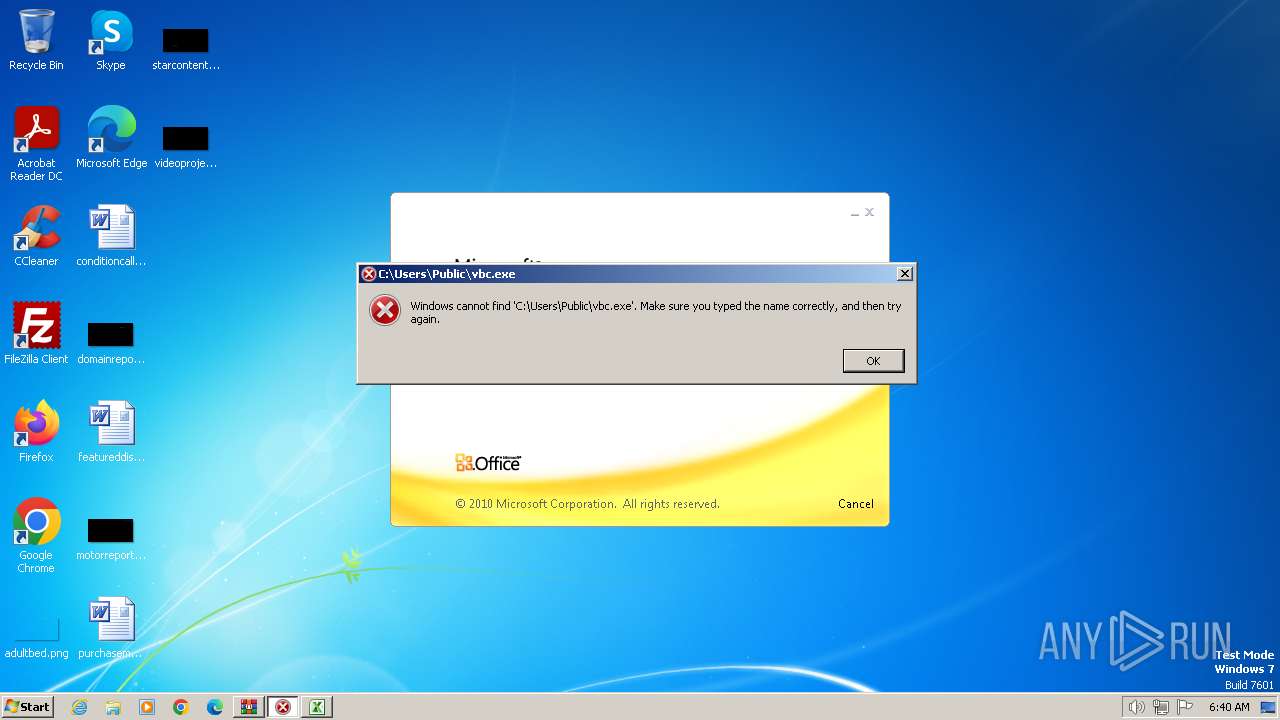The image size is (1280, 720).
Task: Select the starcontent desktop file
Action: click(x=186, y=48)
